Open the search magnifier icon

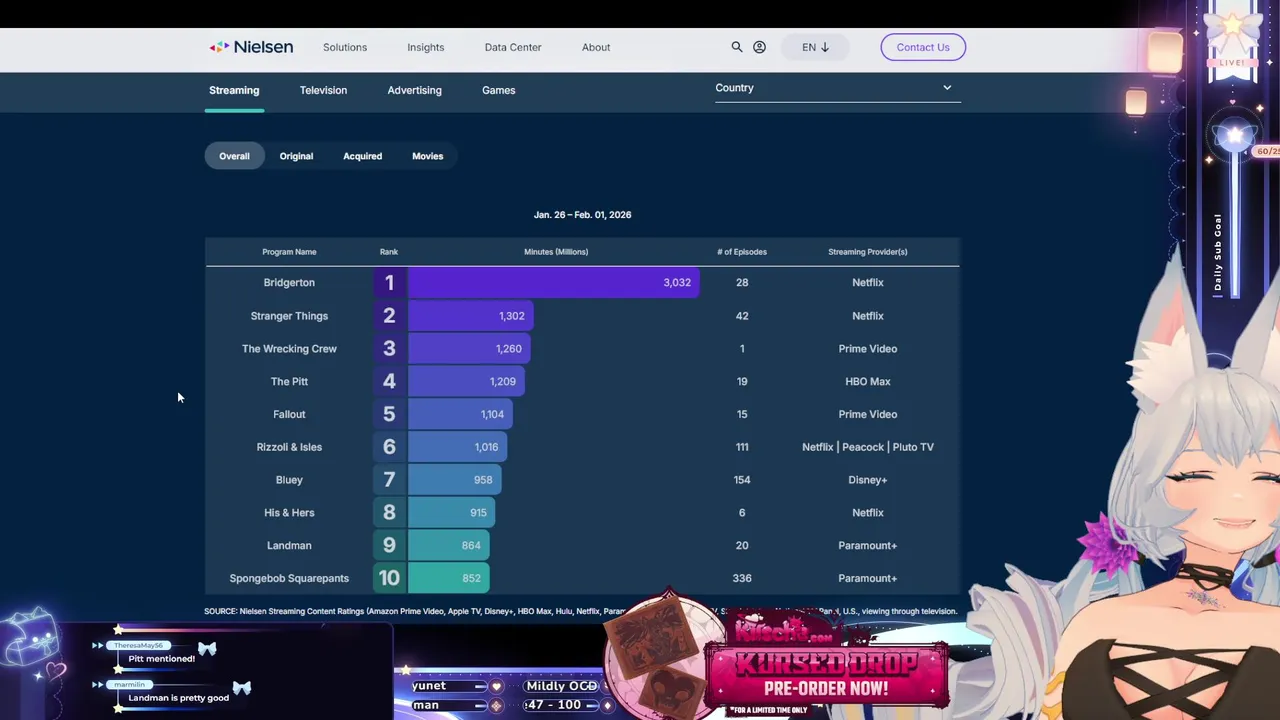point(737,47)
